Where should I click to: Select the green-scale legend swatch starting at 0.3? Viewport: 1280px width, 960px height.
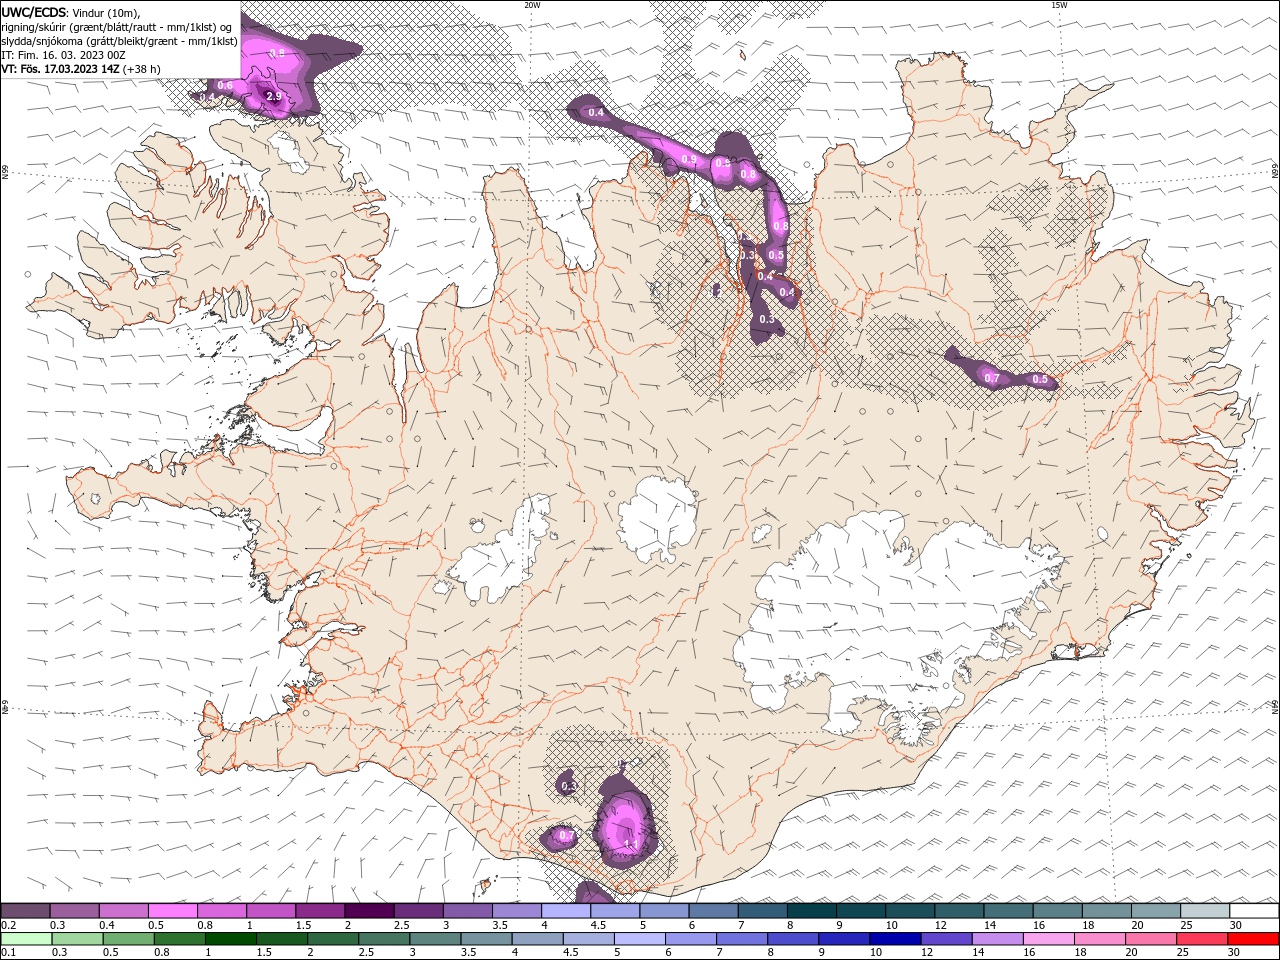click(x=75, y=938)
